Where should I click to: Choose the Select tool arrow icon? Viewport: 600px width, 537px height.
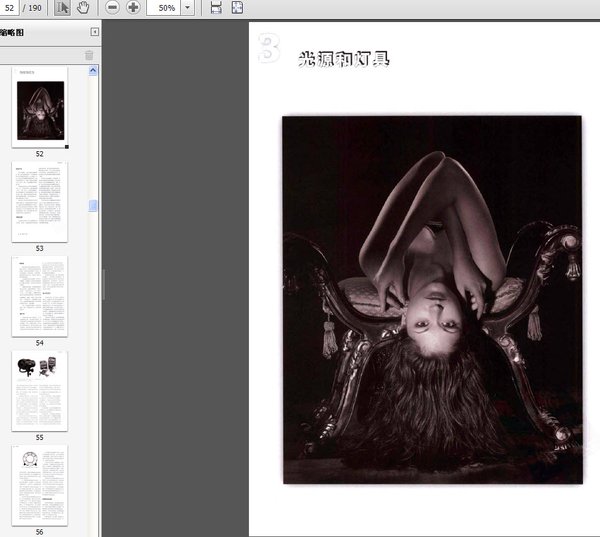pos(62,8)
